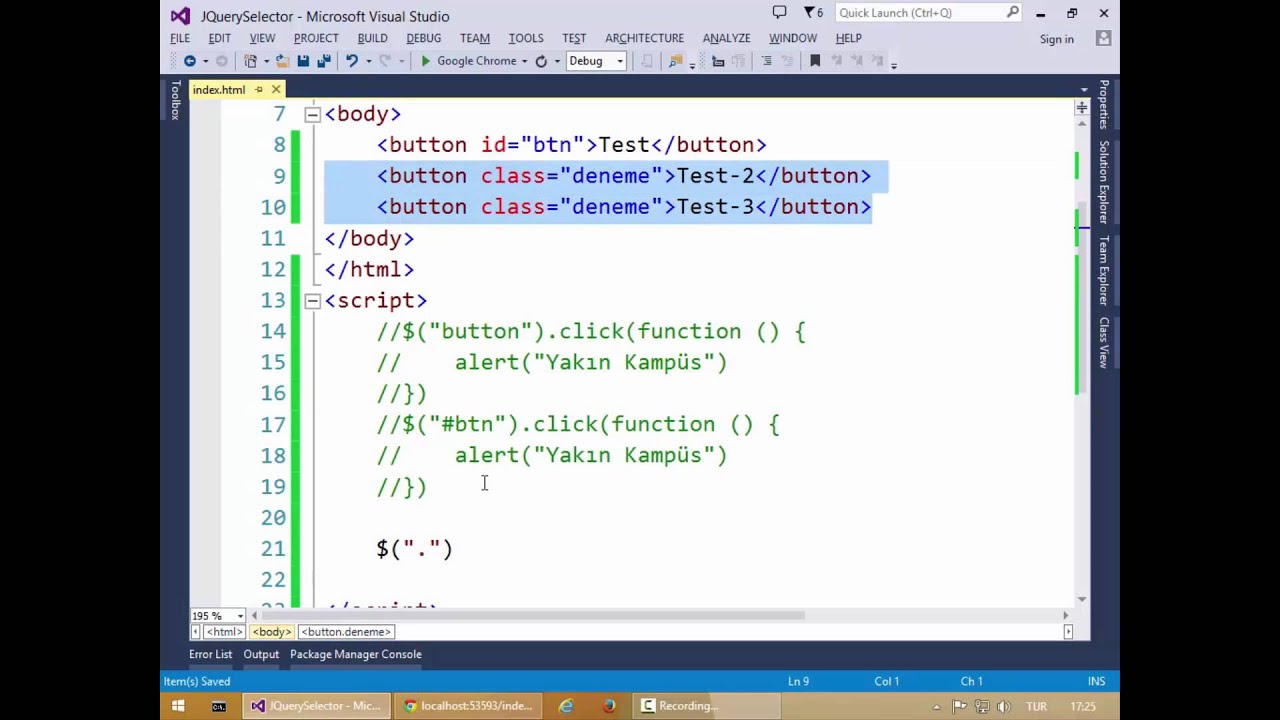Select the <html> breadcrumb tag

coord(224,632)
